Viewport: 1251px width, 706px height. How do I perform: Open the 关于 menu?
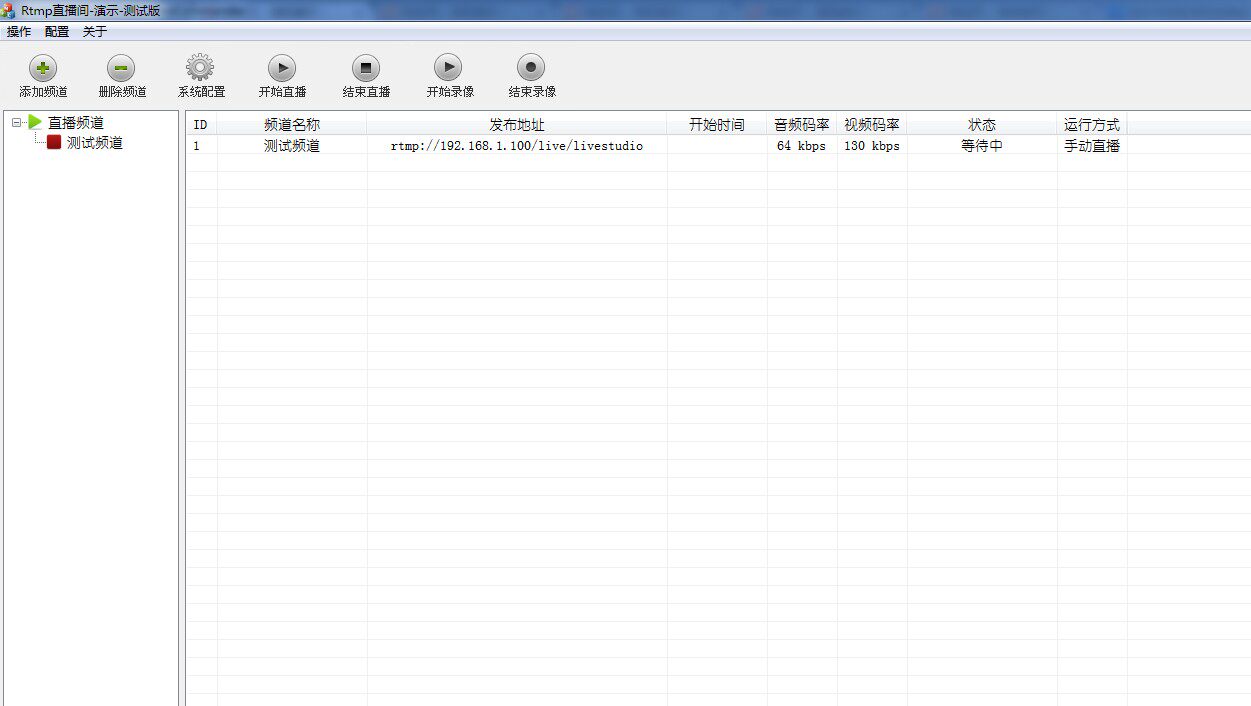click(95, 32)
